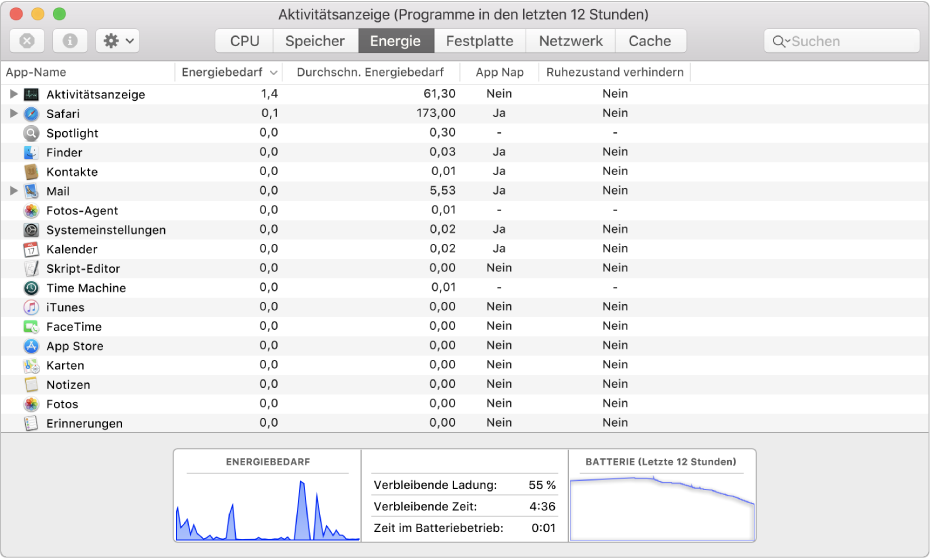The image size is (931, 559).
Task: Click the Verbleibende Zeit 4:36 value
Action: pos(543,506)
